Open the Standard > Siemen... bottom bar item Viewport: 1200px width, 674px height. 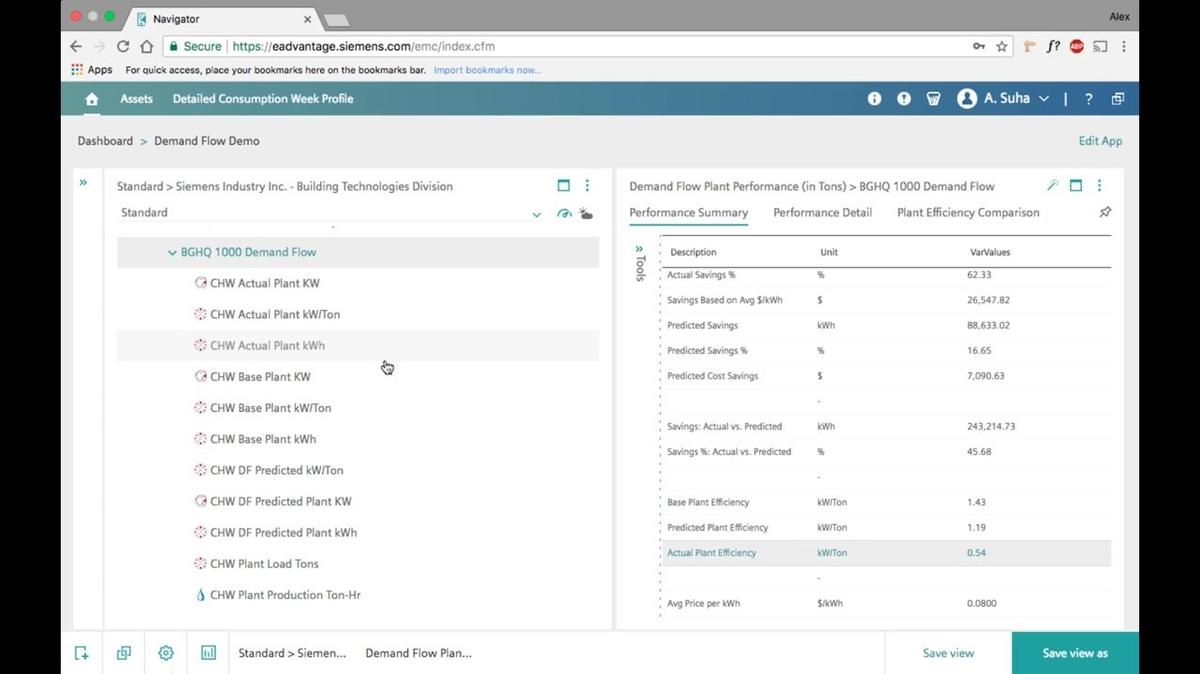click(x=292, y=653)
